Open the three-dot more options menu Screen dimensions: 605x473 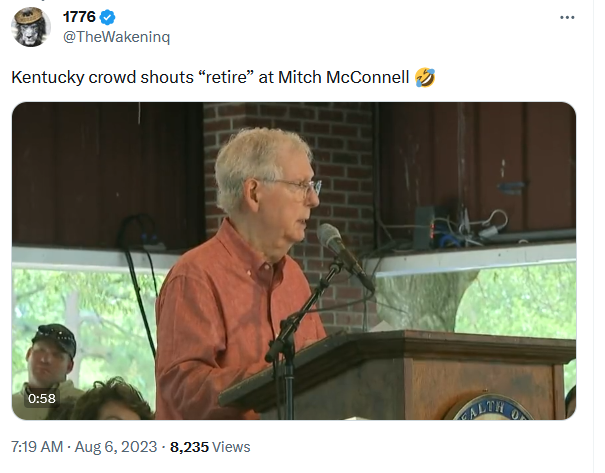click(x=567, y=18)
